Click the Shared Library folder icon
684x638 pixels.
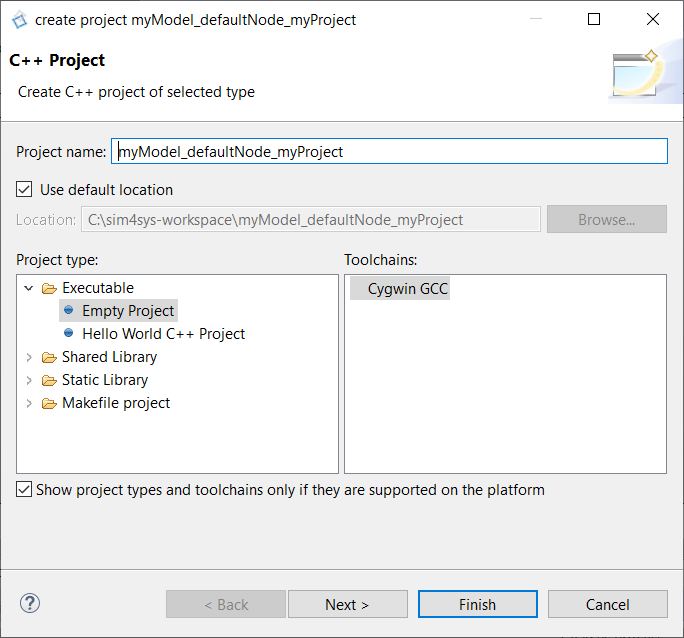[49, 358]
